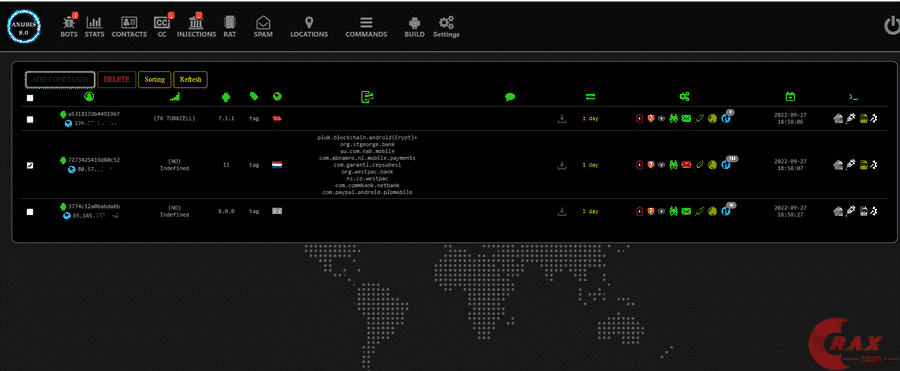Open the INJECTIONS page
The width and height of the screenshot is (900, 371).
[x=196, y=26]
